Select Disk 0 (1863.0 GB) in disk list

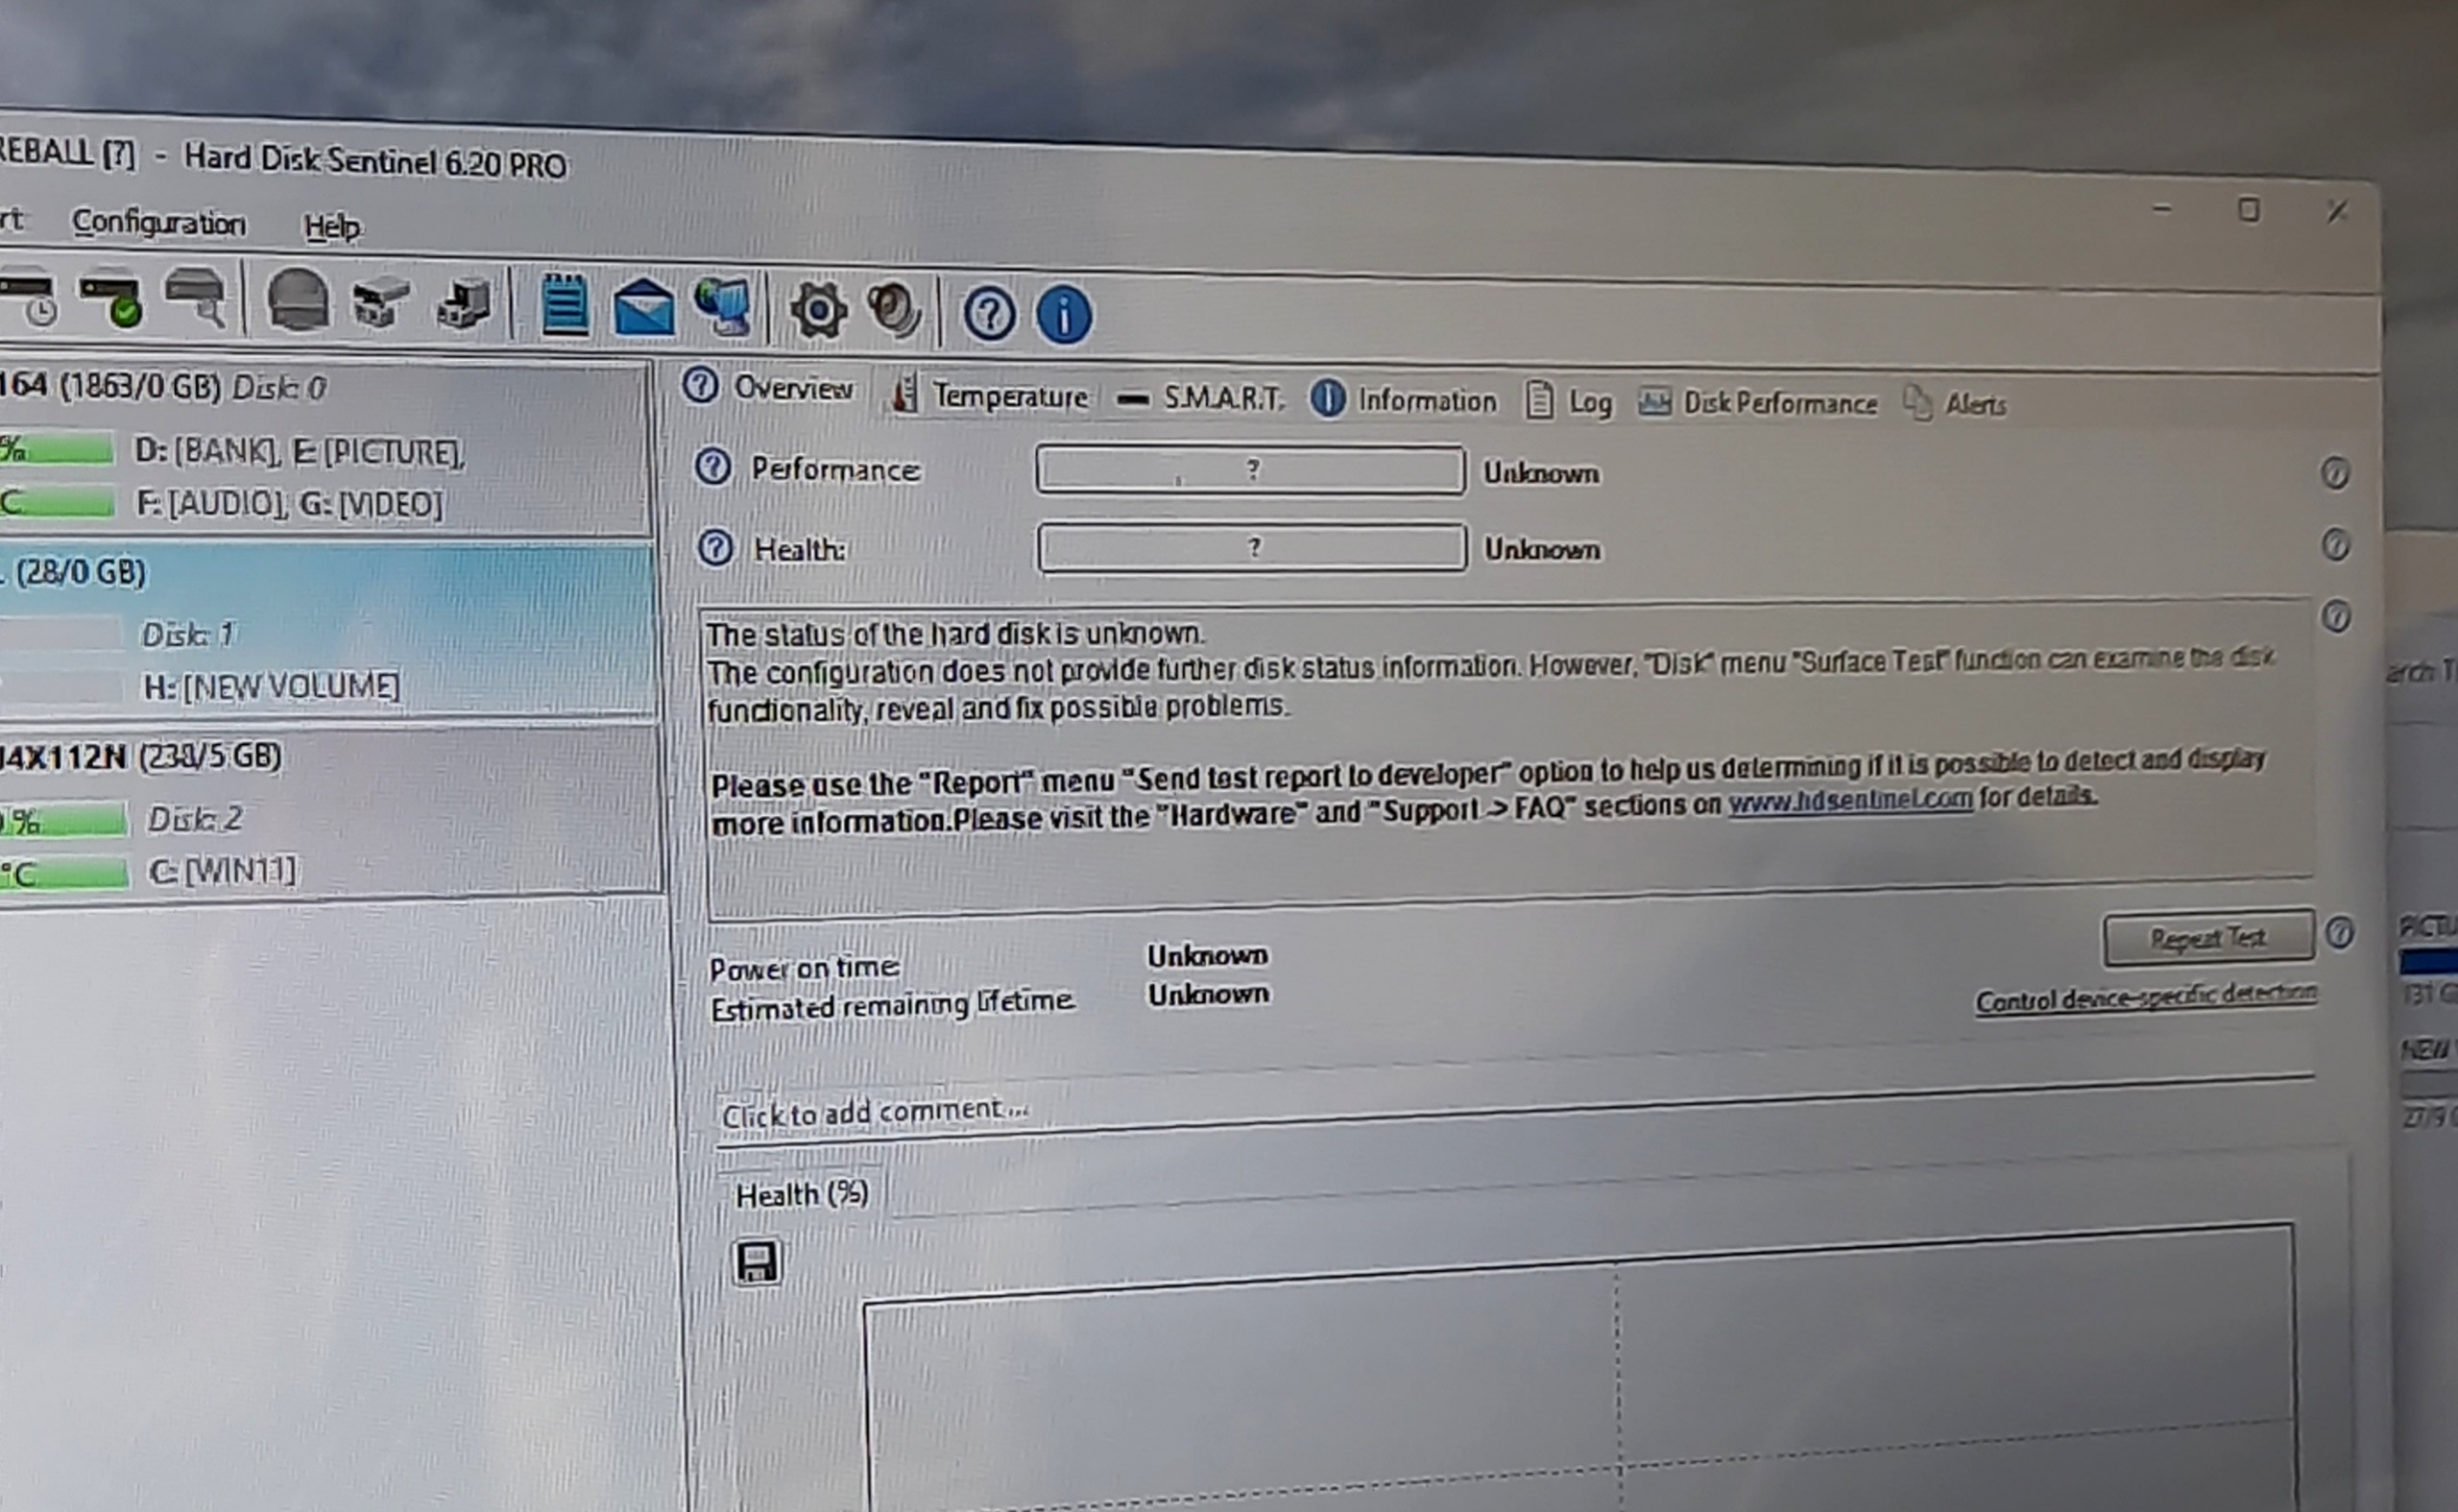click(325, 449)
